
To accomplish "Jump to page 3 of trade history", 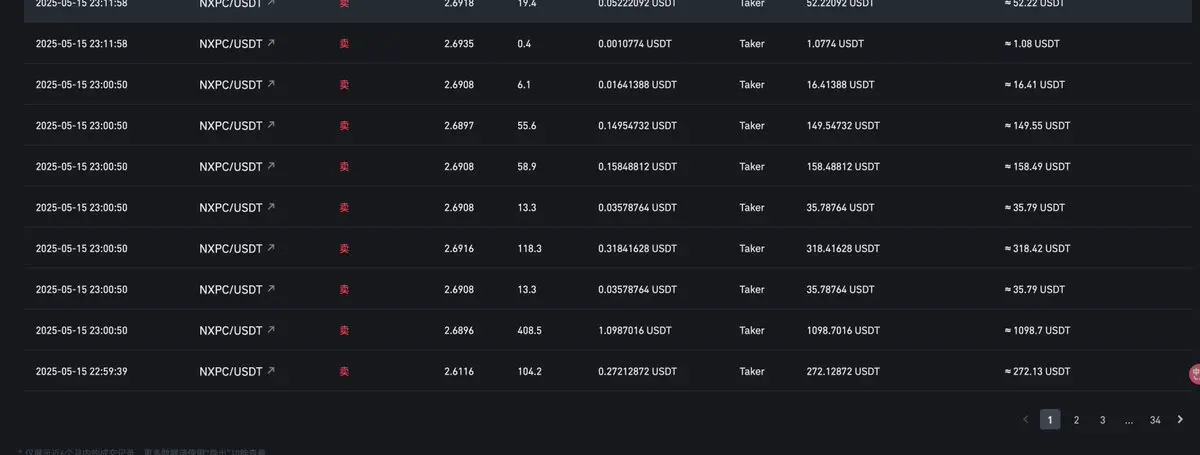I will (1102, 420).
